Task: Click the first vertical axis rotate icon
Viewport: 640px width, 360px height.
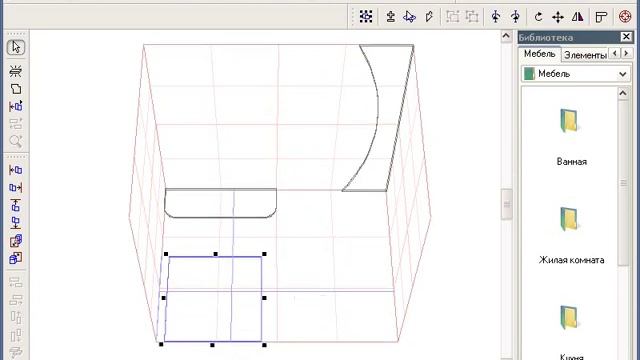Action: [x=496, y=16]
